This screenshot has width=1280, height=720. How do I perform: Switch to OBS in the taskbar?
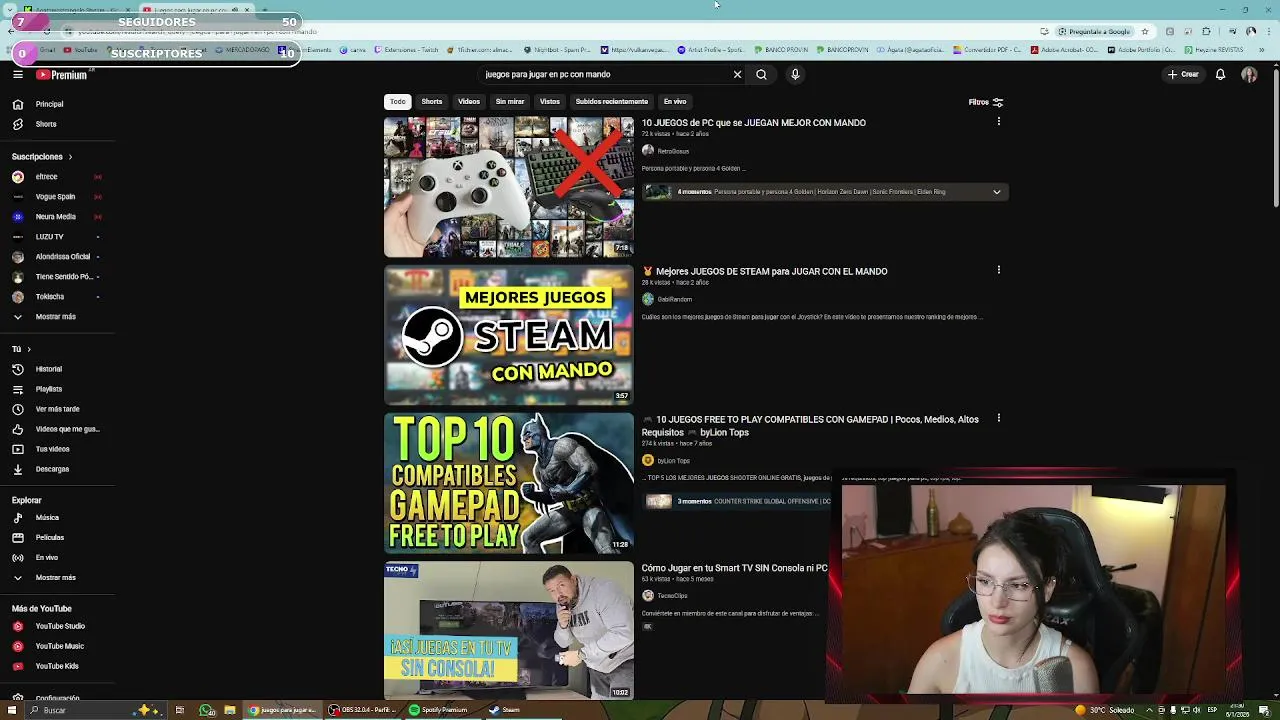[x=363, y=710]
